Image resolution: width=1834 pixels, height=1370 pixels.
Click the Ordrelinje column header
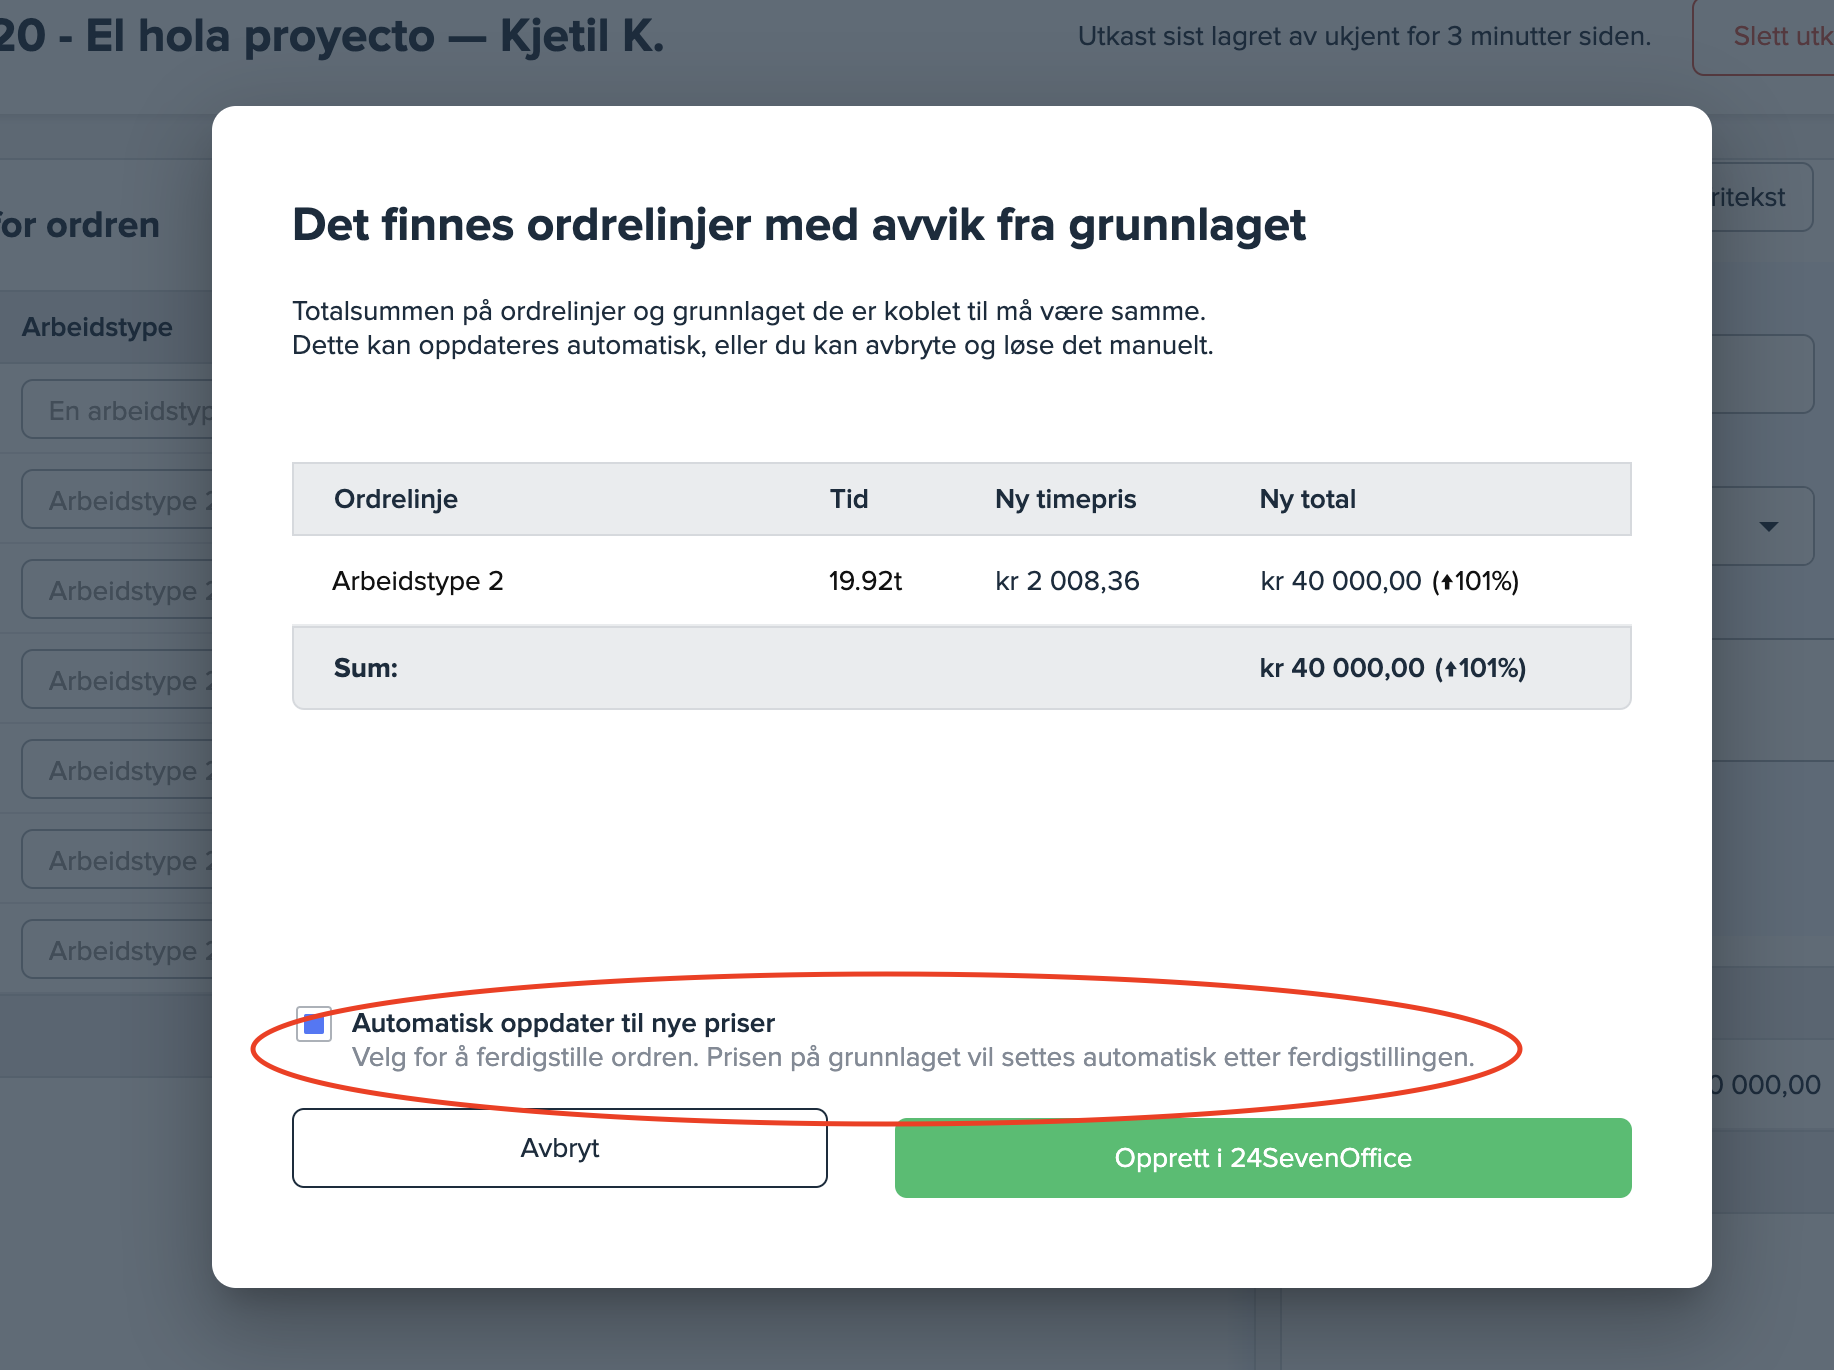(395, 499)
